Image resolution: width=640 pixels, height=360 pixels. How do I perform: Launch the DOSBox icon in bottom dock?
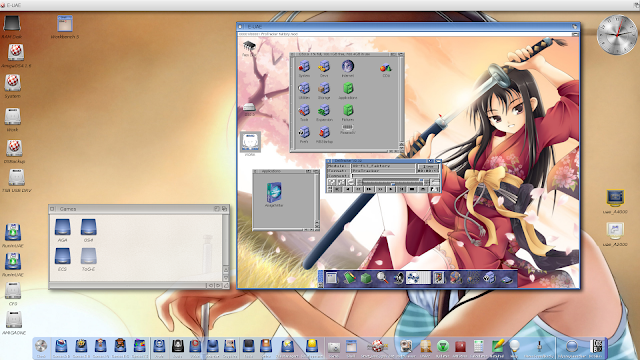coord(596,346)
